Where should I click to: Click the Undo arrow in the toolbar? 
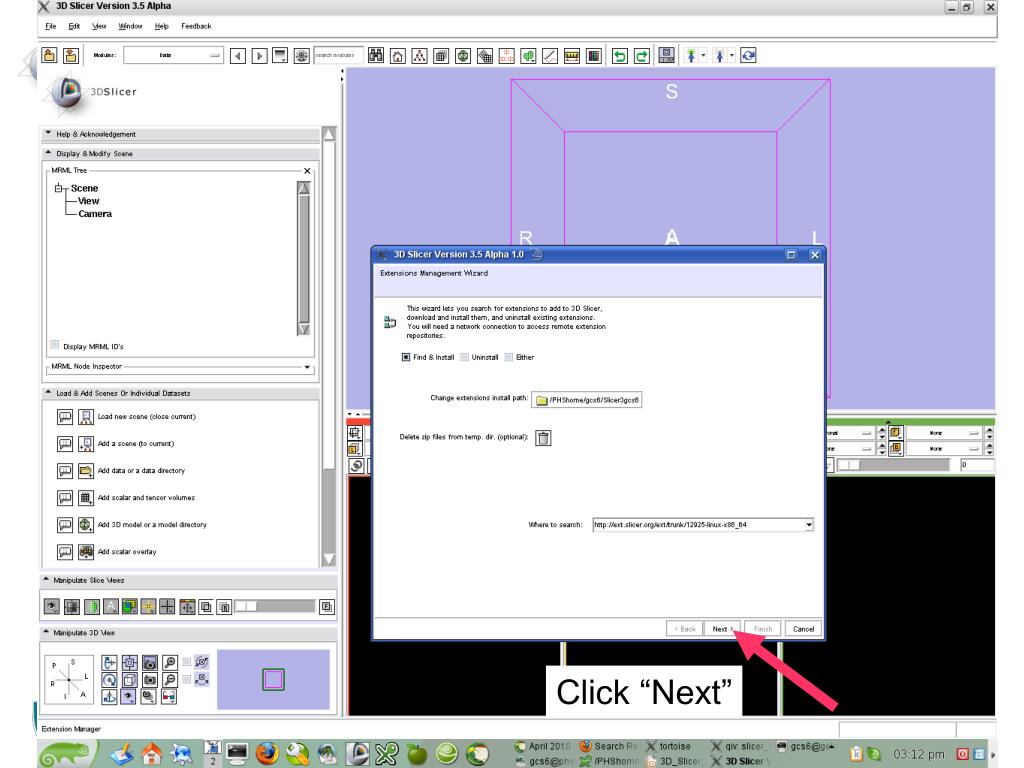[x=620, y=56]
